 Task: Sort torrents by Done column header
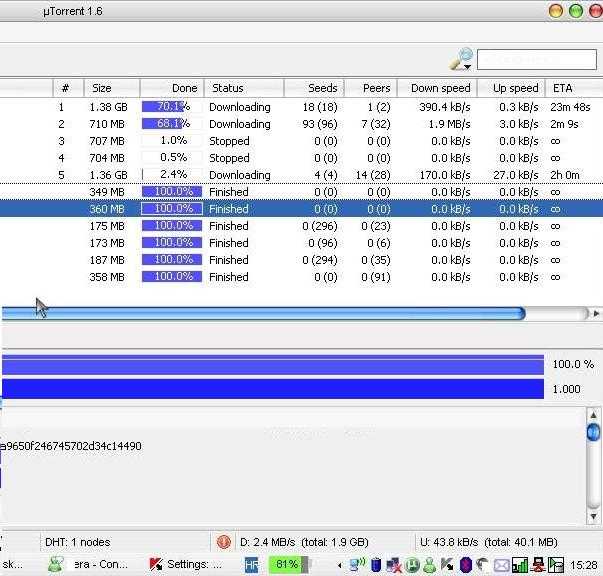172,88
